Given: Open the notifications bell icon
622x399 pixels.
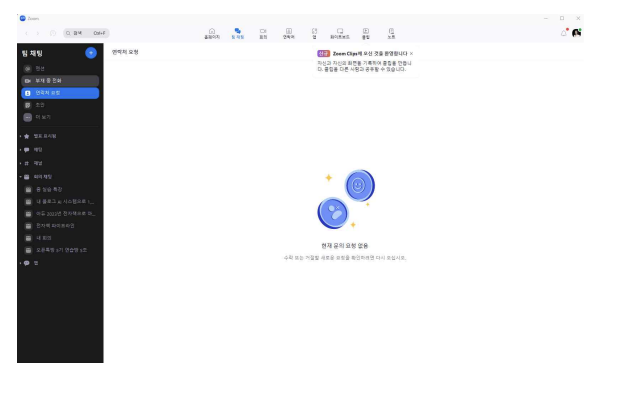Looking at the screenshot, I should [564, 33].
